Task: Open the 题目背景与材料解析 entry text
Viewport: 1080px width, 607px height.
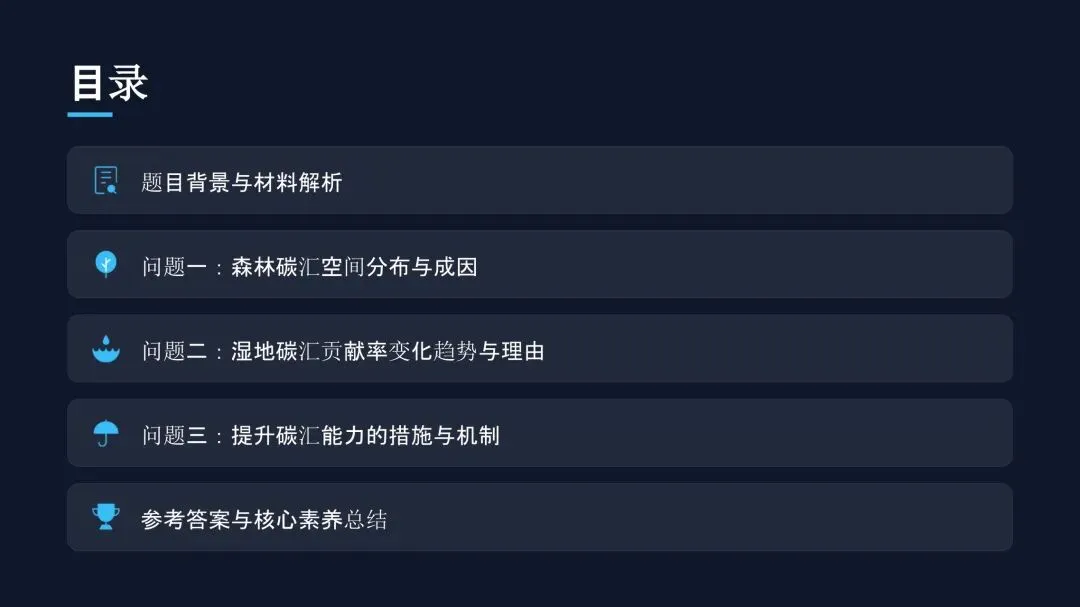Action: pos(242,183)
